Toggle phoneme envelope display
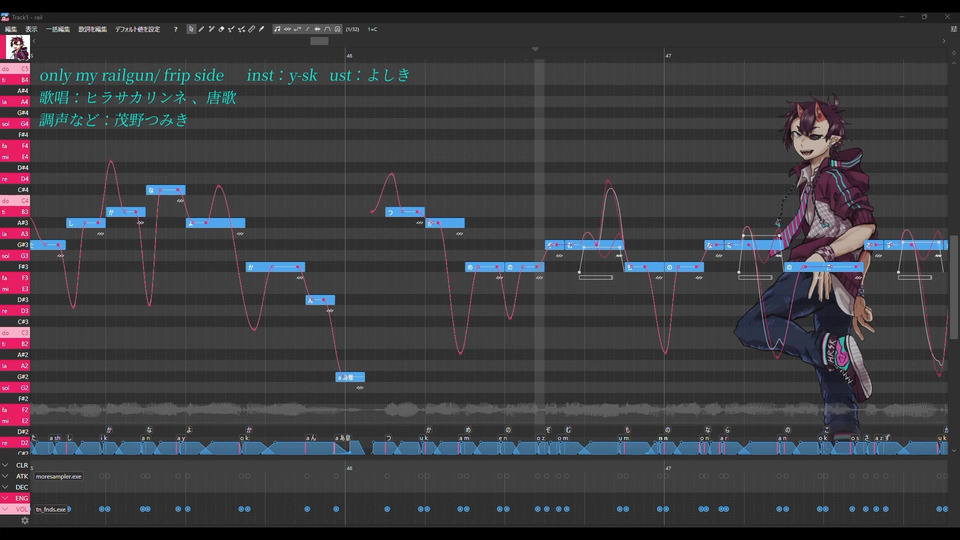 click(328, 29)
